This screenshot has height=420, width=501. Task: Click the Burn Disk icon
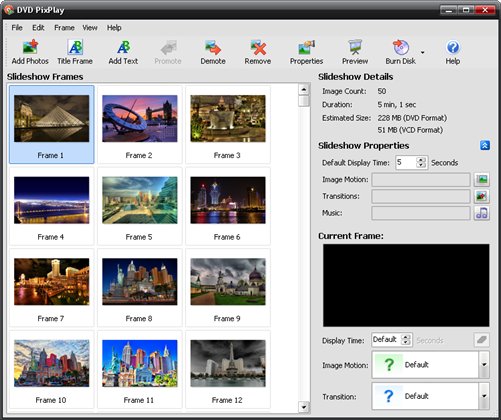coord(400,52)
